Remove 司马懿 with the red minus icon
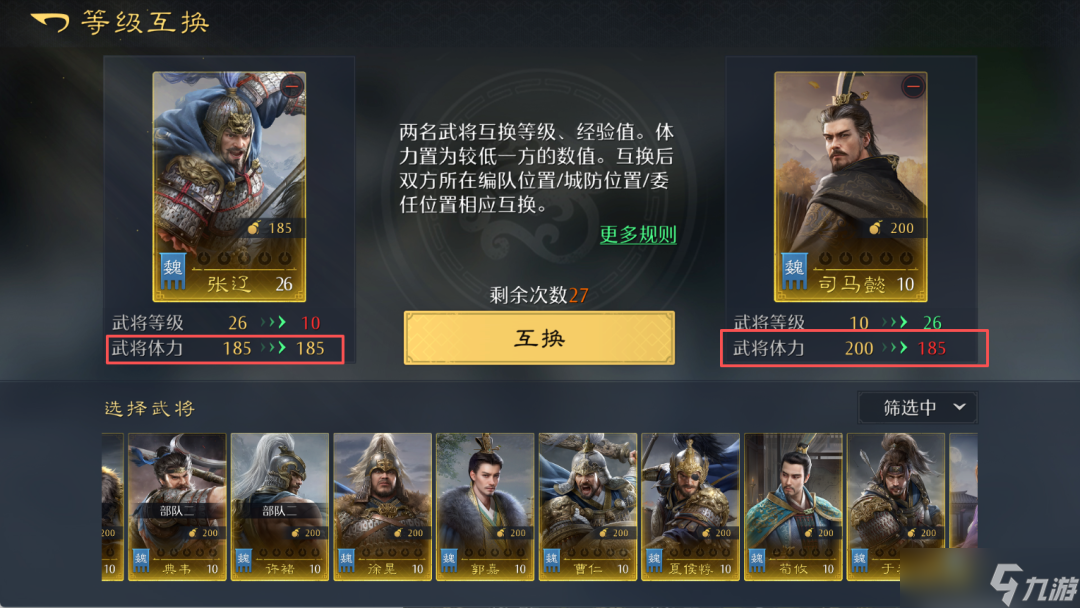The width and height of the screenshot is (1080, 608). pyautogui.click(x=913, y=87)
